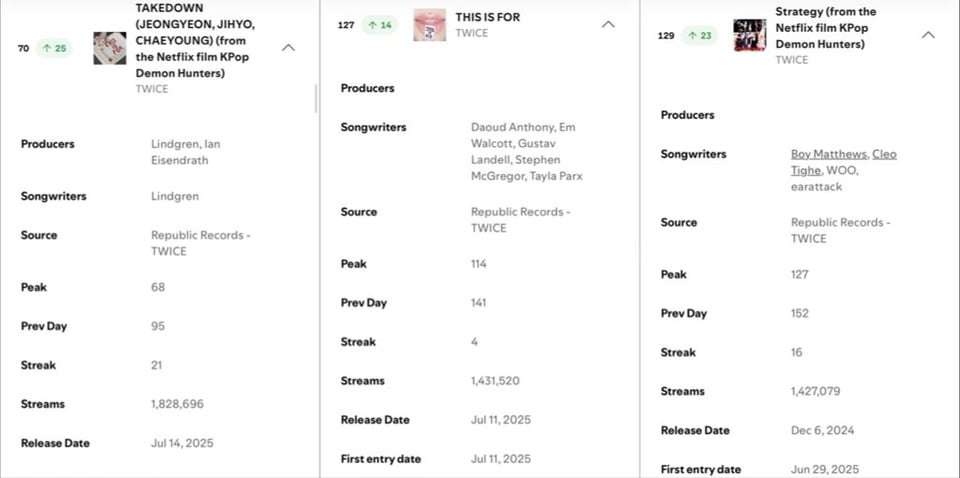Open the Boy Matthews songwriter link
This screenshot has width=960, height=478.
826,154
